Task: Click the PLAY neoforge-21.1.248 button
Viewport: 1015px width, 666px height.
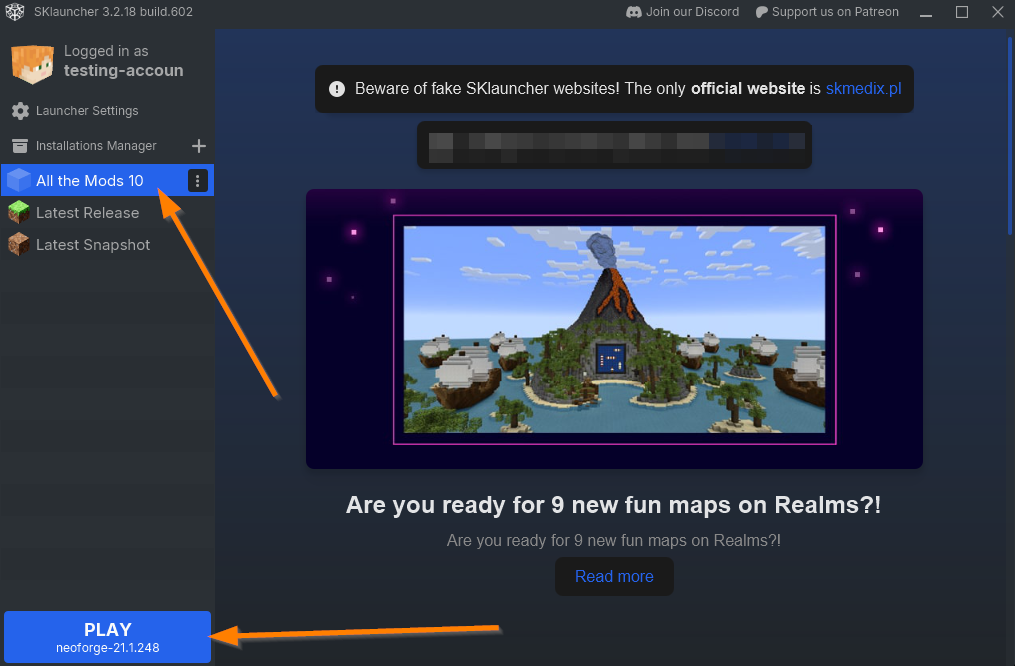Action: (x=107, y=637)
